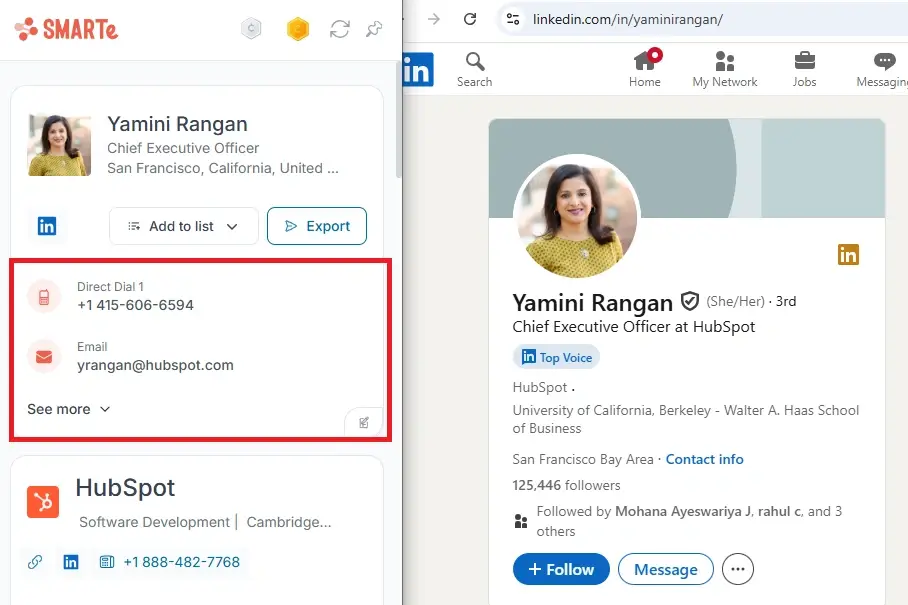Click the SMARTe logo

[x=66, y=29]
